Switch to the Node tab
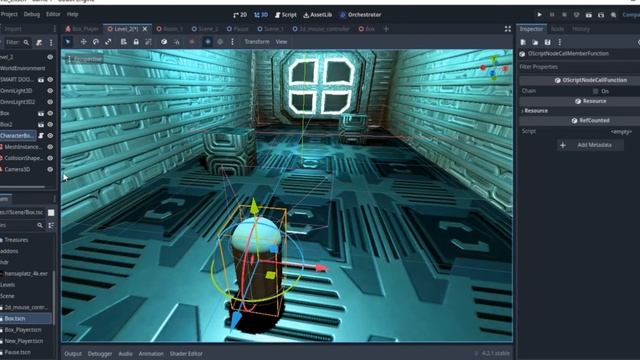The width and height of the screenshot is (640, 360). pyautogui.click(x=557, y=29)
